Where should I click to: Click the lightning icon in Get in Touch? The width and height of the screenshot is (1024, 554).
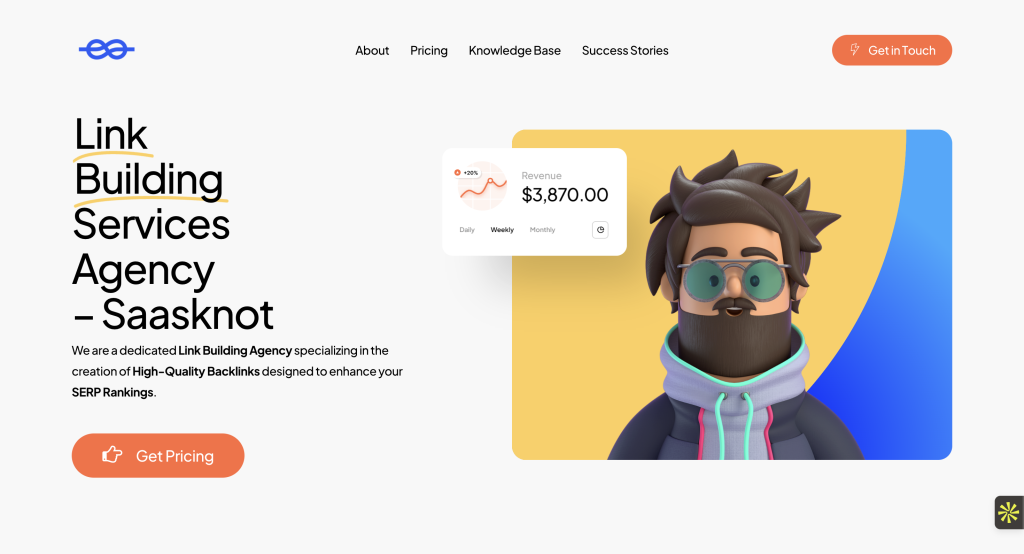[x=854, y=50]
